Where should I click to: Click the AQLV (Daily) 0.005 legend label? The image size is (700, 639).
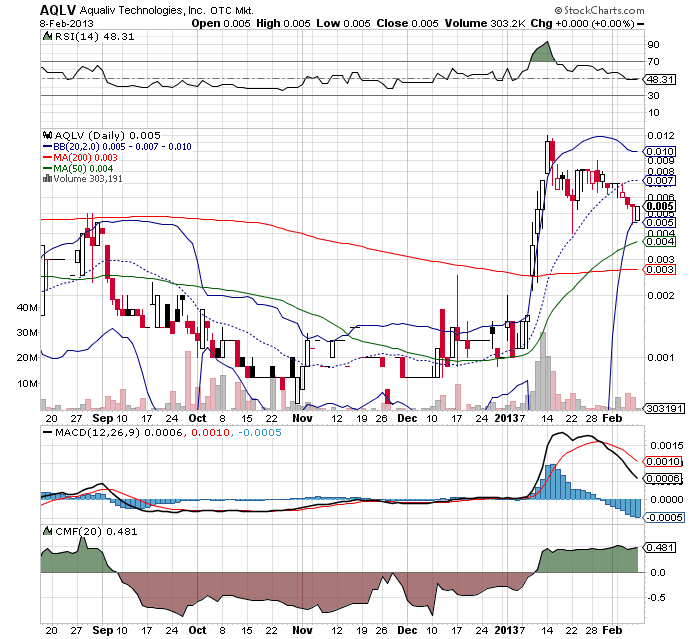coord(107,135)
